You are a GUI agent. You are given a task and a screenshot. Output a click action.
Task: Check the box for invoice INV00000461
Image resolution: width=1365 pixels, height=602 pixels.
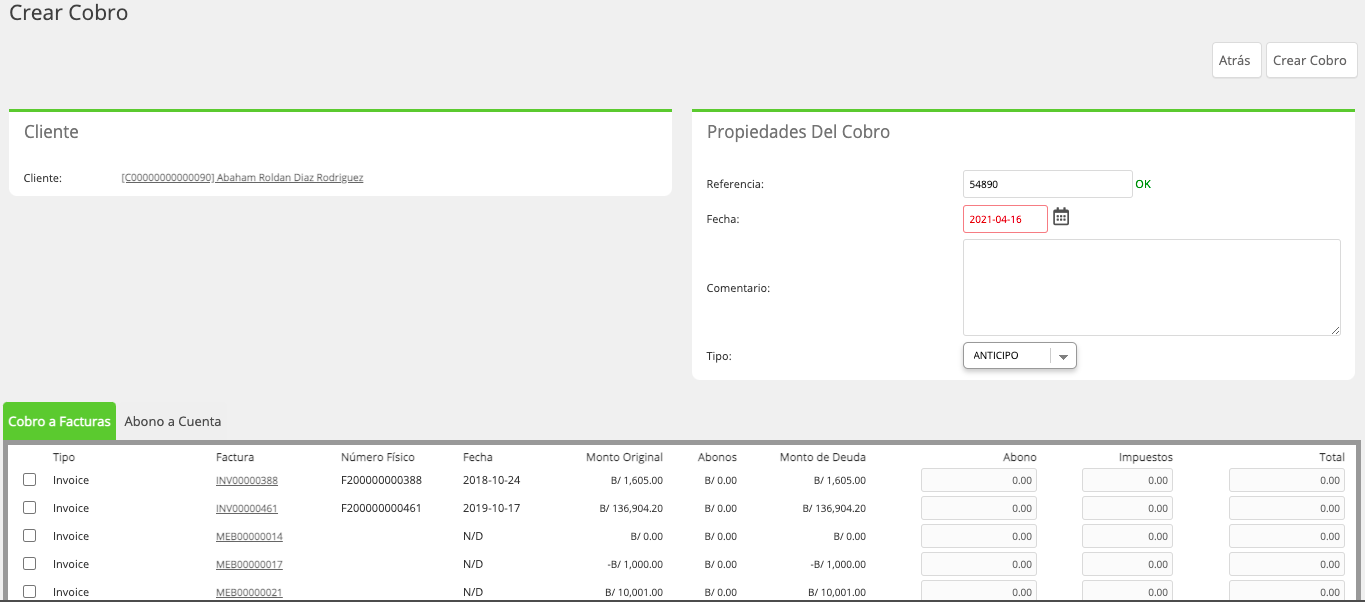pyautogui.click(x=30, y=508)
